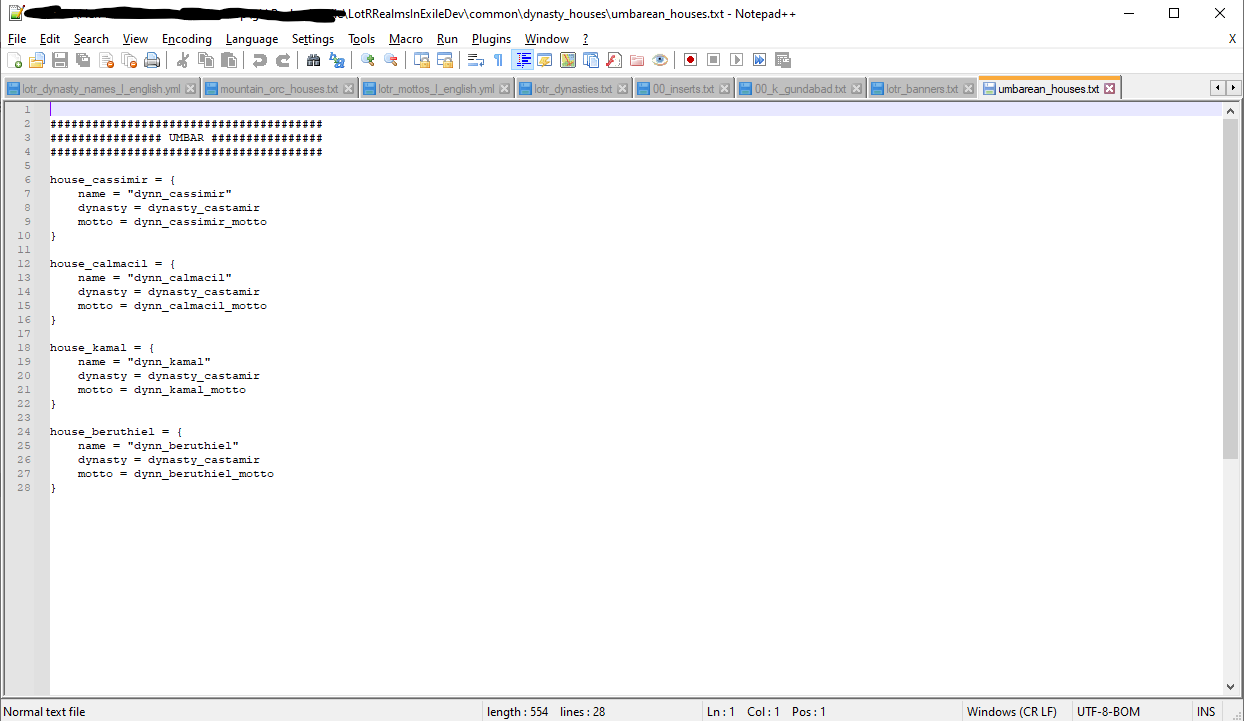Toggle the Show Indent Guide button
1244x721 pixels.
522,60
